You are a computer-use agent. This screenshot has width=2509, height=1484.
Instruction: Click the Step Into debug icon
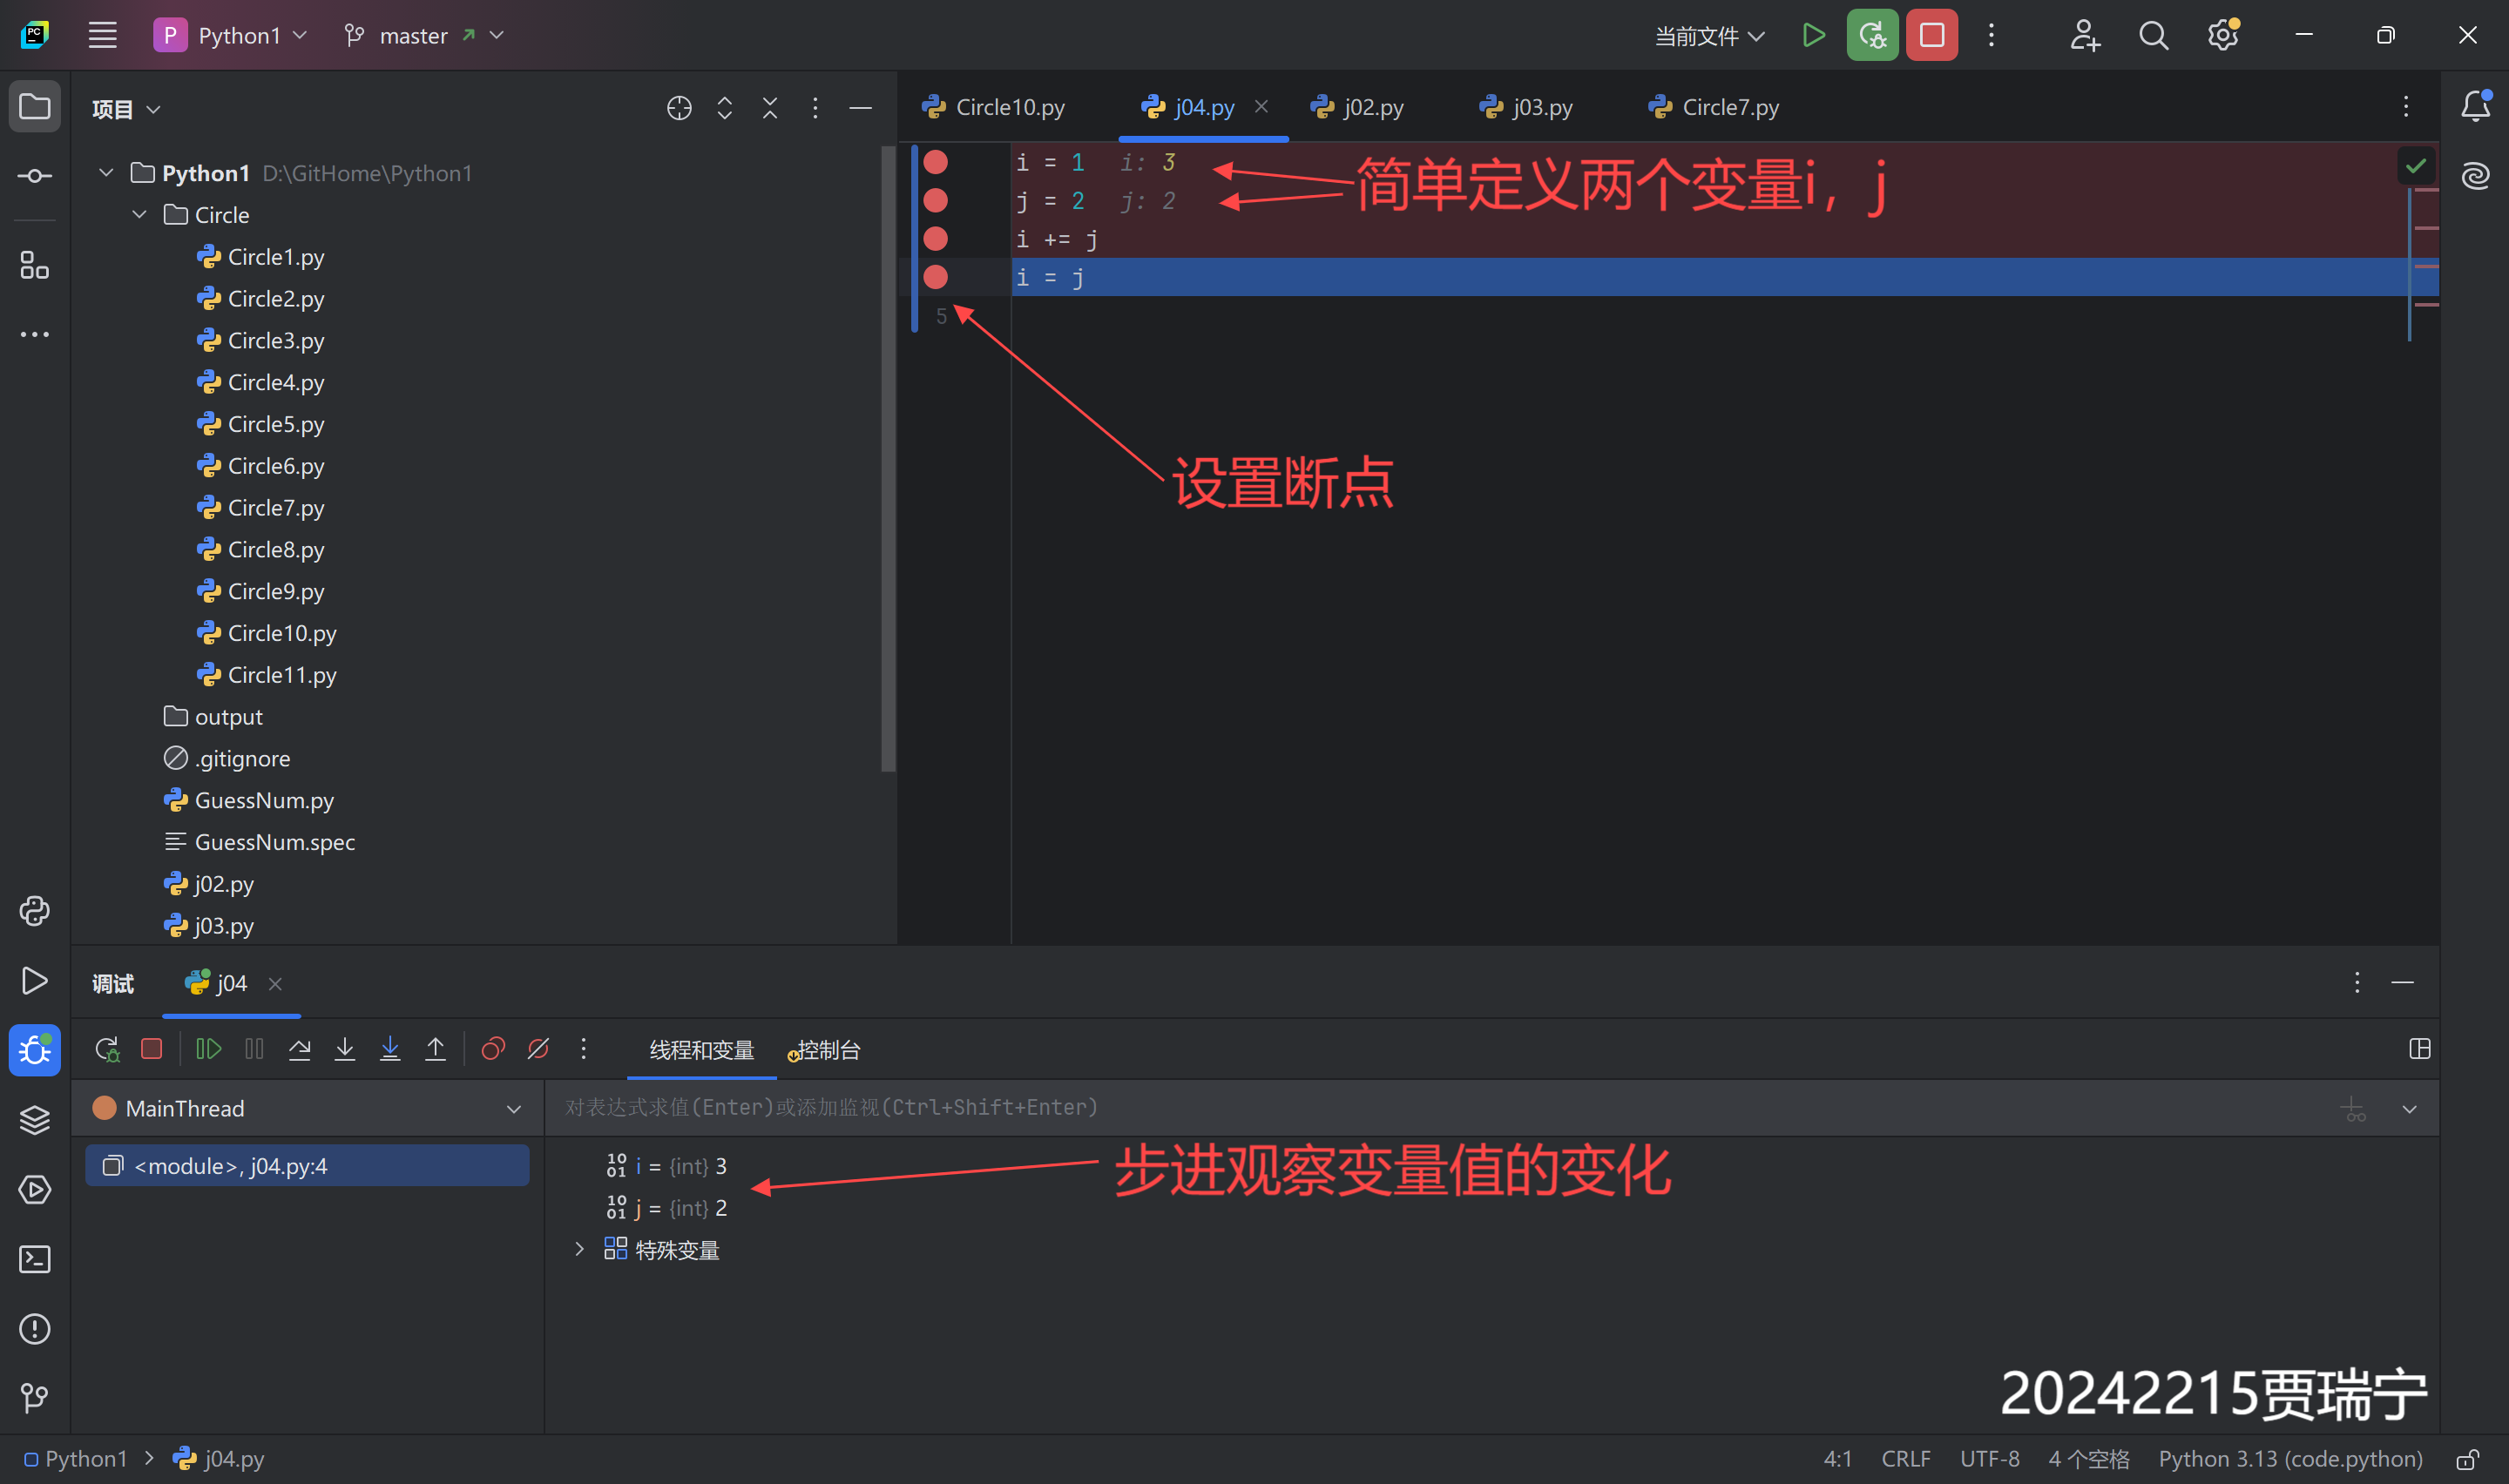point(345,1049)
